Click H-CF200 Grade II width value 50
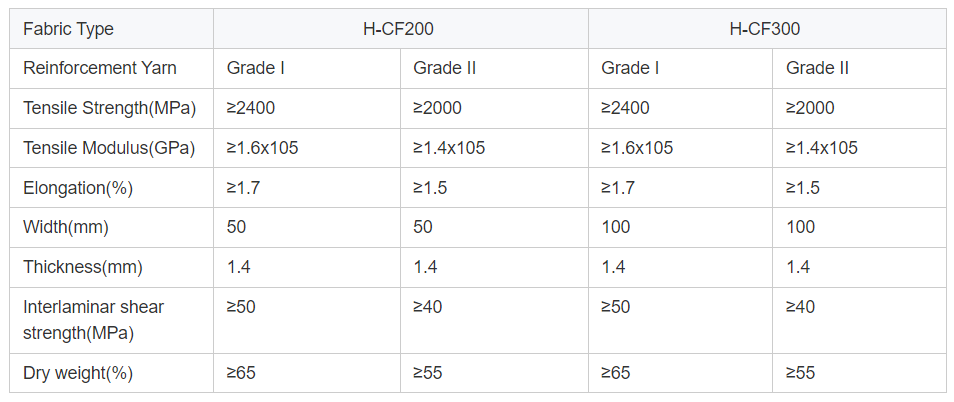The image size is (954, 402). (x=423, y=227)
